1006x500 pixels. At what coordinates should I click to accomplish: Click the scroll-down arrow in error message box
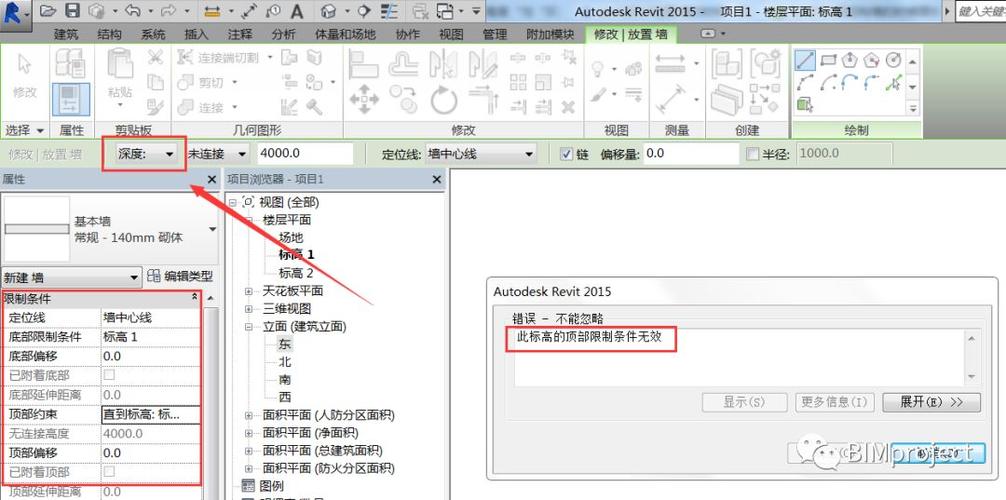971,376
